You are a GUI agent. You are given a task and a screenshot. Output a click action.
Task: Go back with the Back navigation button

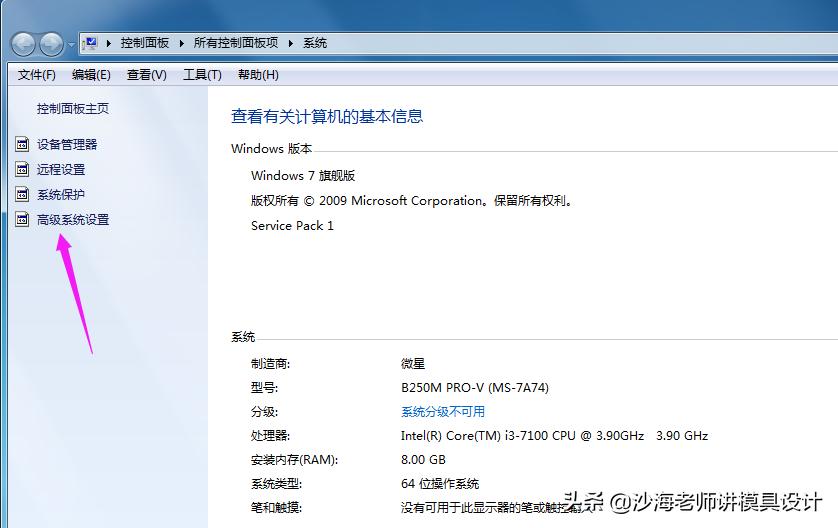23,44
